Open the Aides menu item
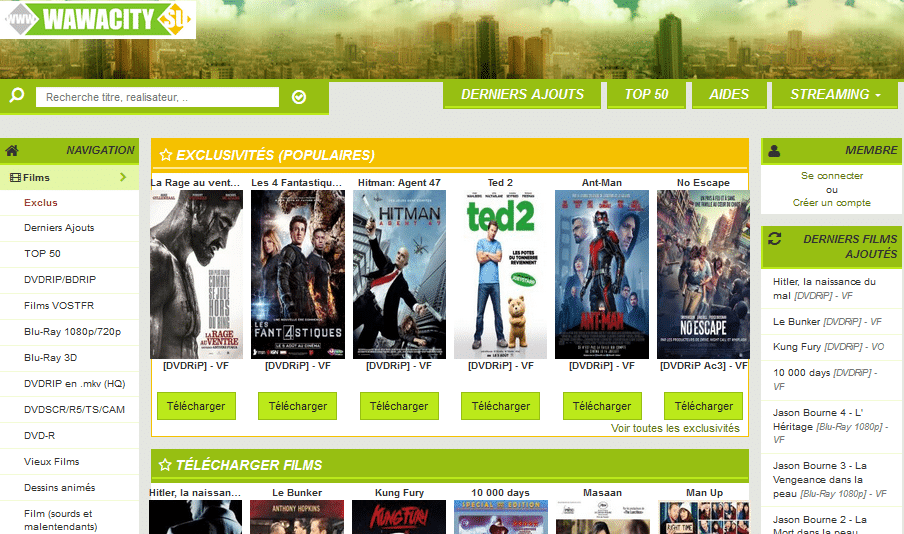 (729, 95)
